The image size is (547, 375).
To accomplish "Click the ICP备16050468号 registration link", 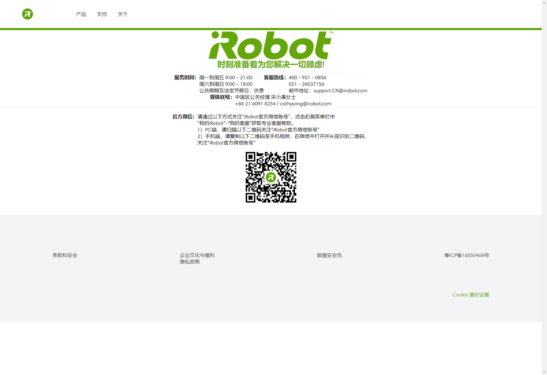I will click(466, 255).
